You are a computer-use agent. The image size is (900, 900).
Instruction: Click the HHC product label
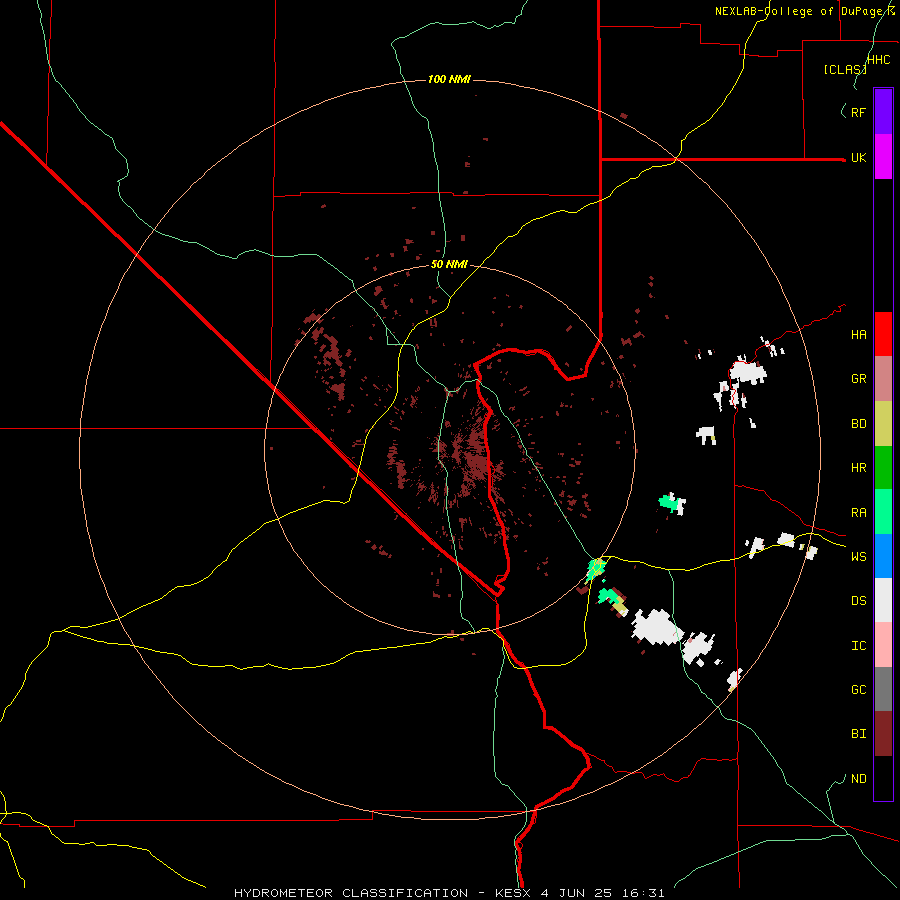879,60
